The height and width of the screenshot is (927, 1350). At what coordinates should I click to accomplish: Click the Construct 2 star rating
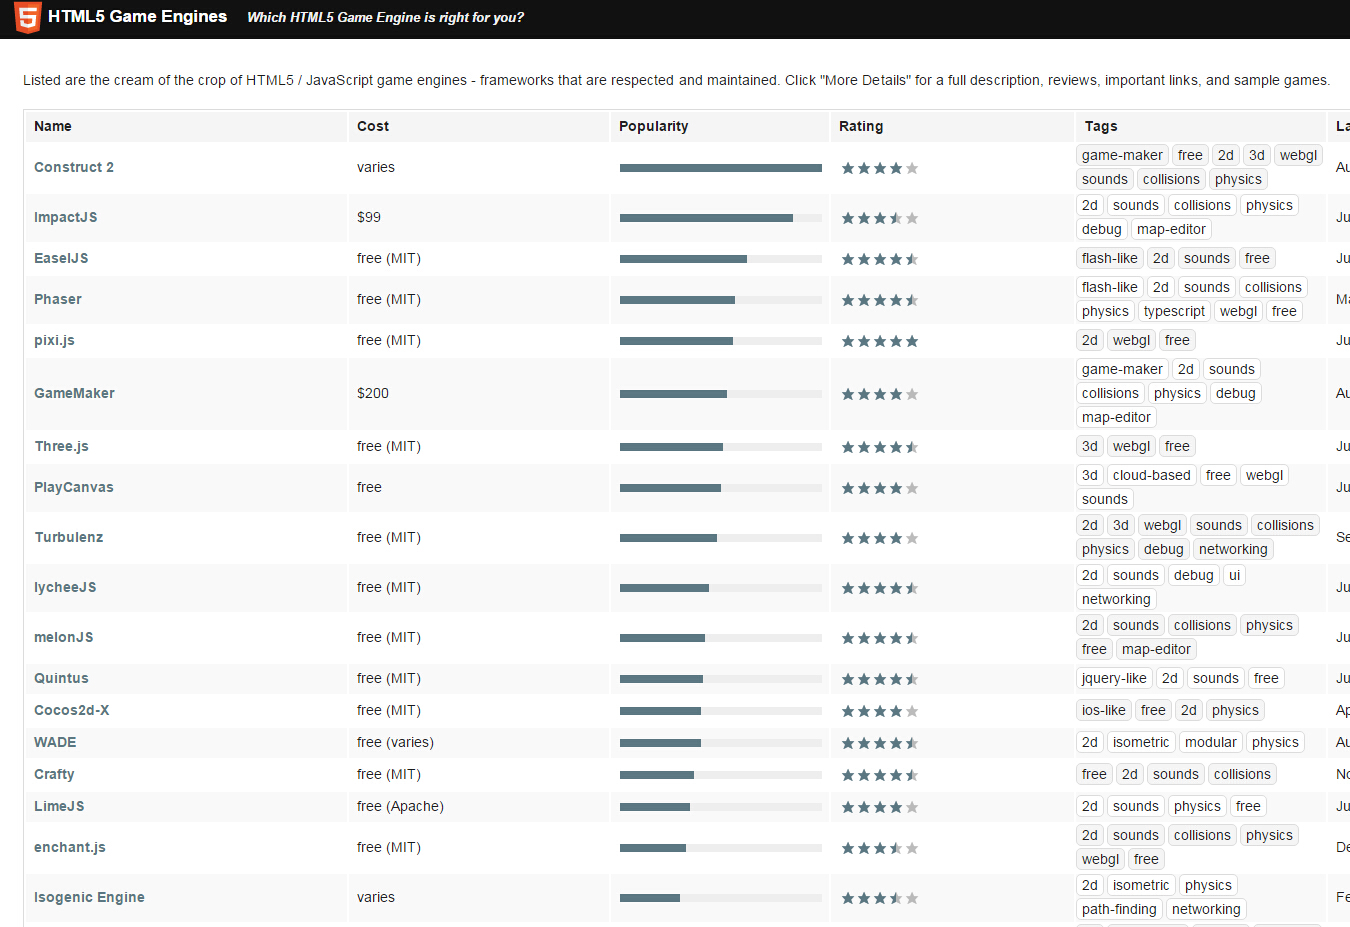coord(880,168)
